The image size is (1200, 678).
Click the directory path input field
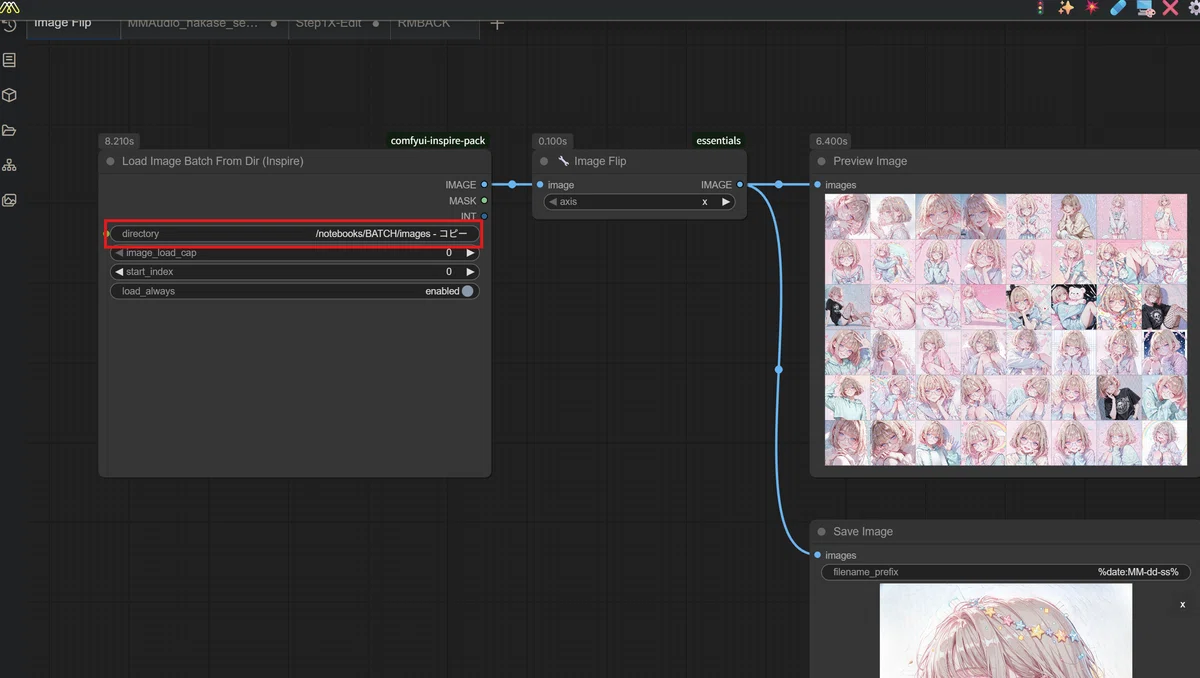pos(294,234)
